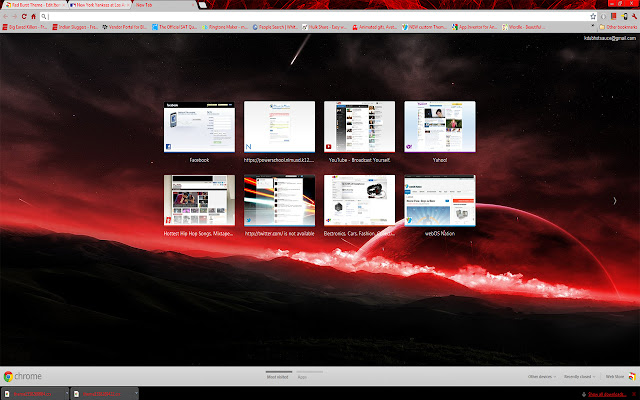640x400 pixels.
Task: Open the webOS Nation thumbnail
Action: tap(440, 200)
